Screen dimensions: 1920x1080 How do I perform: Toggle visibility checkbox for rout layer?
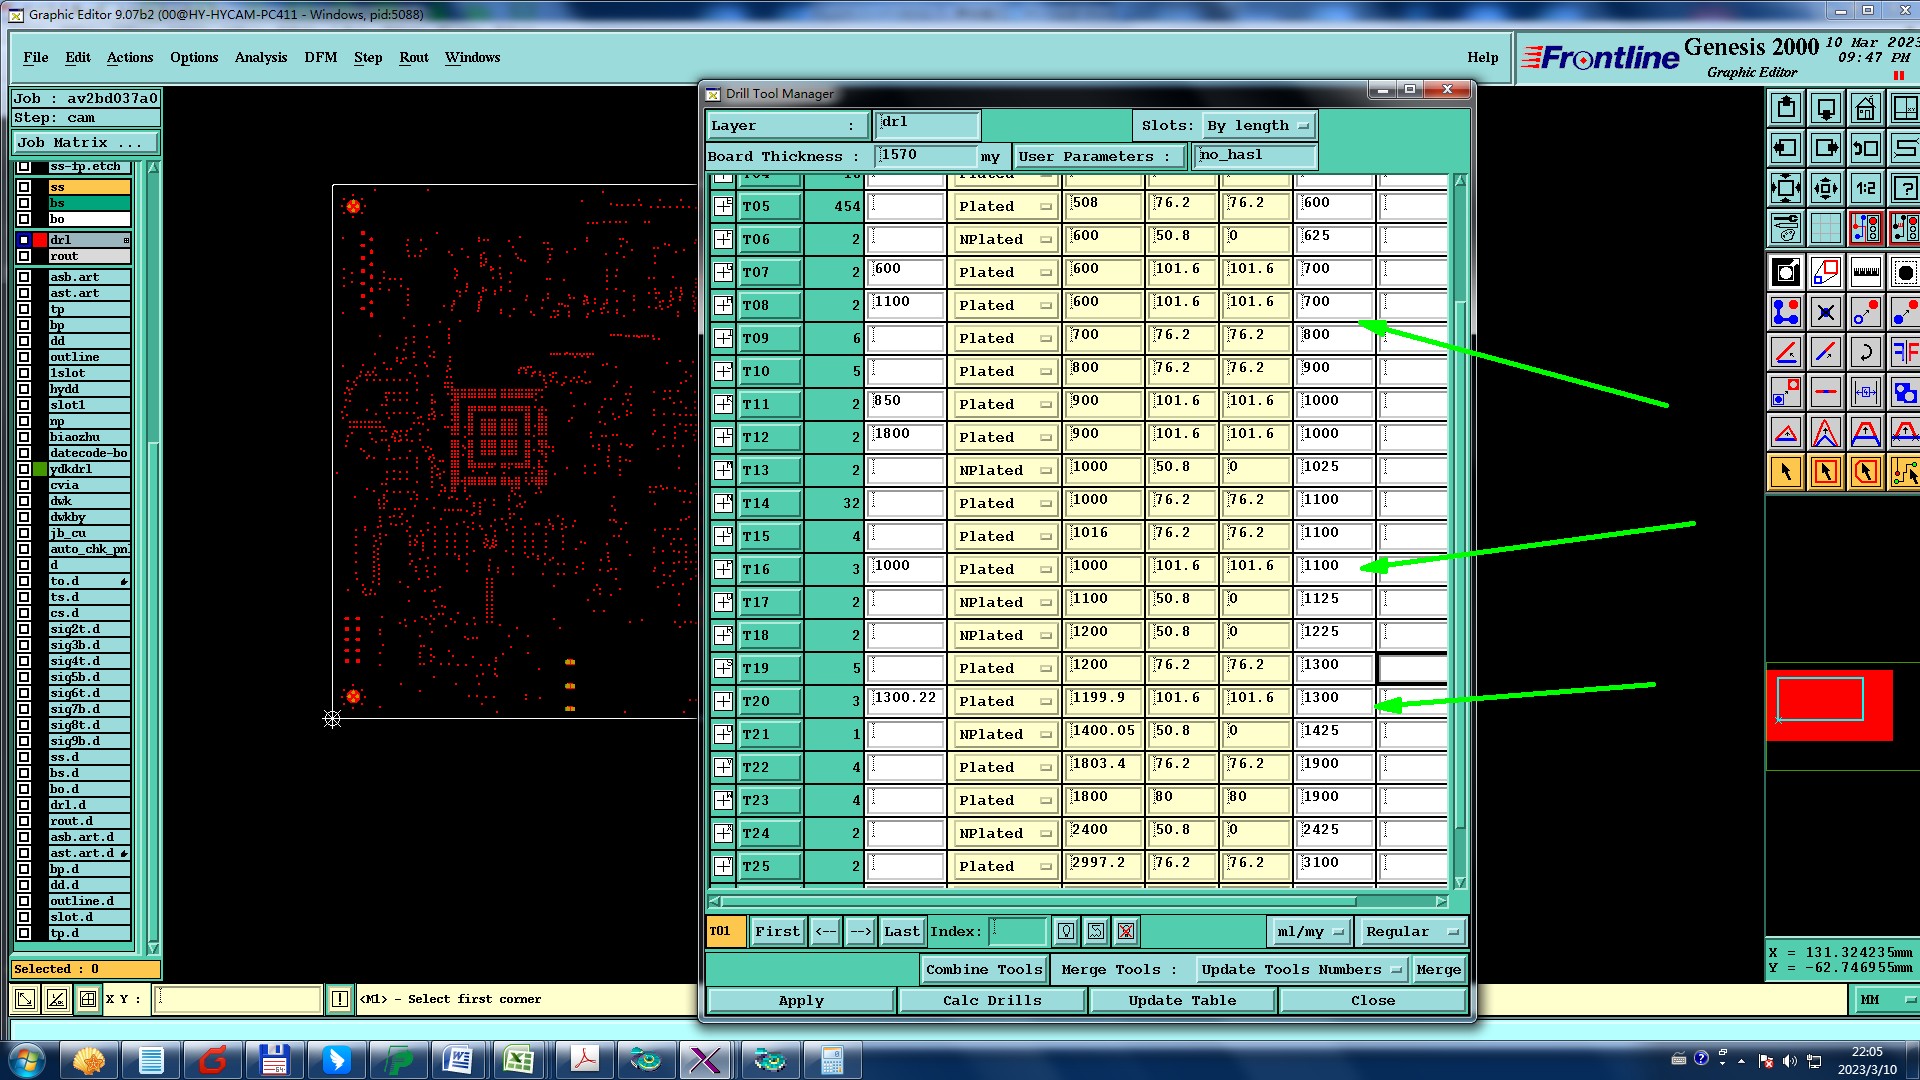[24, 256]
